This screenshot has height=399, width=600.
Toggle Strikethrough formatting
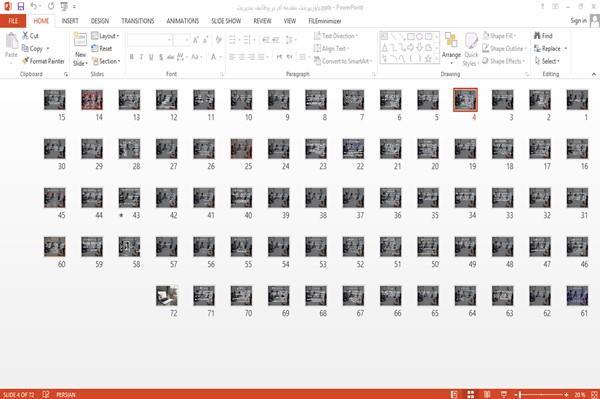coord(171,57)
